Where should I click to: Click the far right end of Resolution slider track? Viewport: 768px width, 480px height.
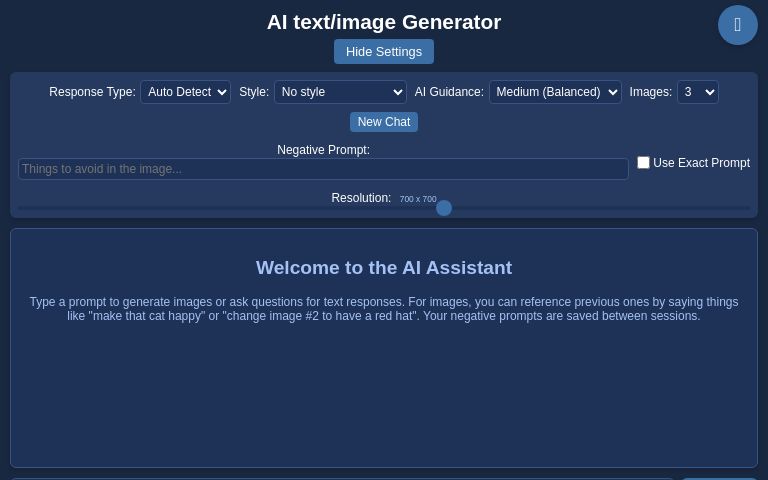pos(748,208)
